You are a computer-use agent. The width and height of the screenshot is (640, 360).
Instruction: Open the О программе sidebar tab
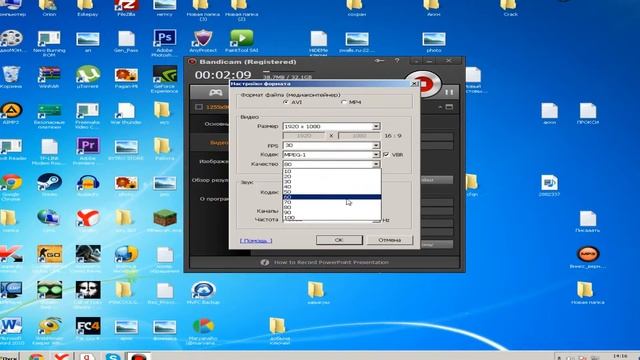[x=214, y=199]
